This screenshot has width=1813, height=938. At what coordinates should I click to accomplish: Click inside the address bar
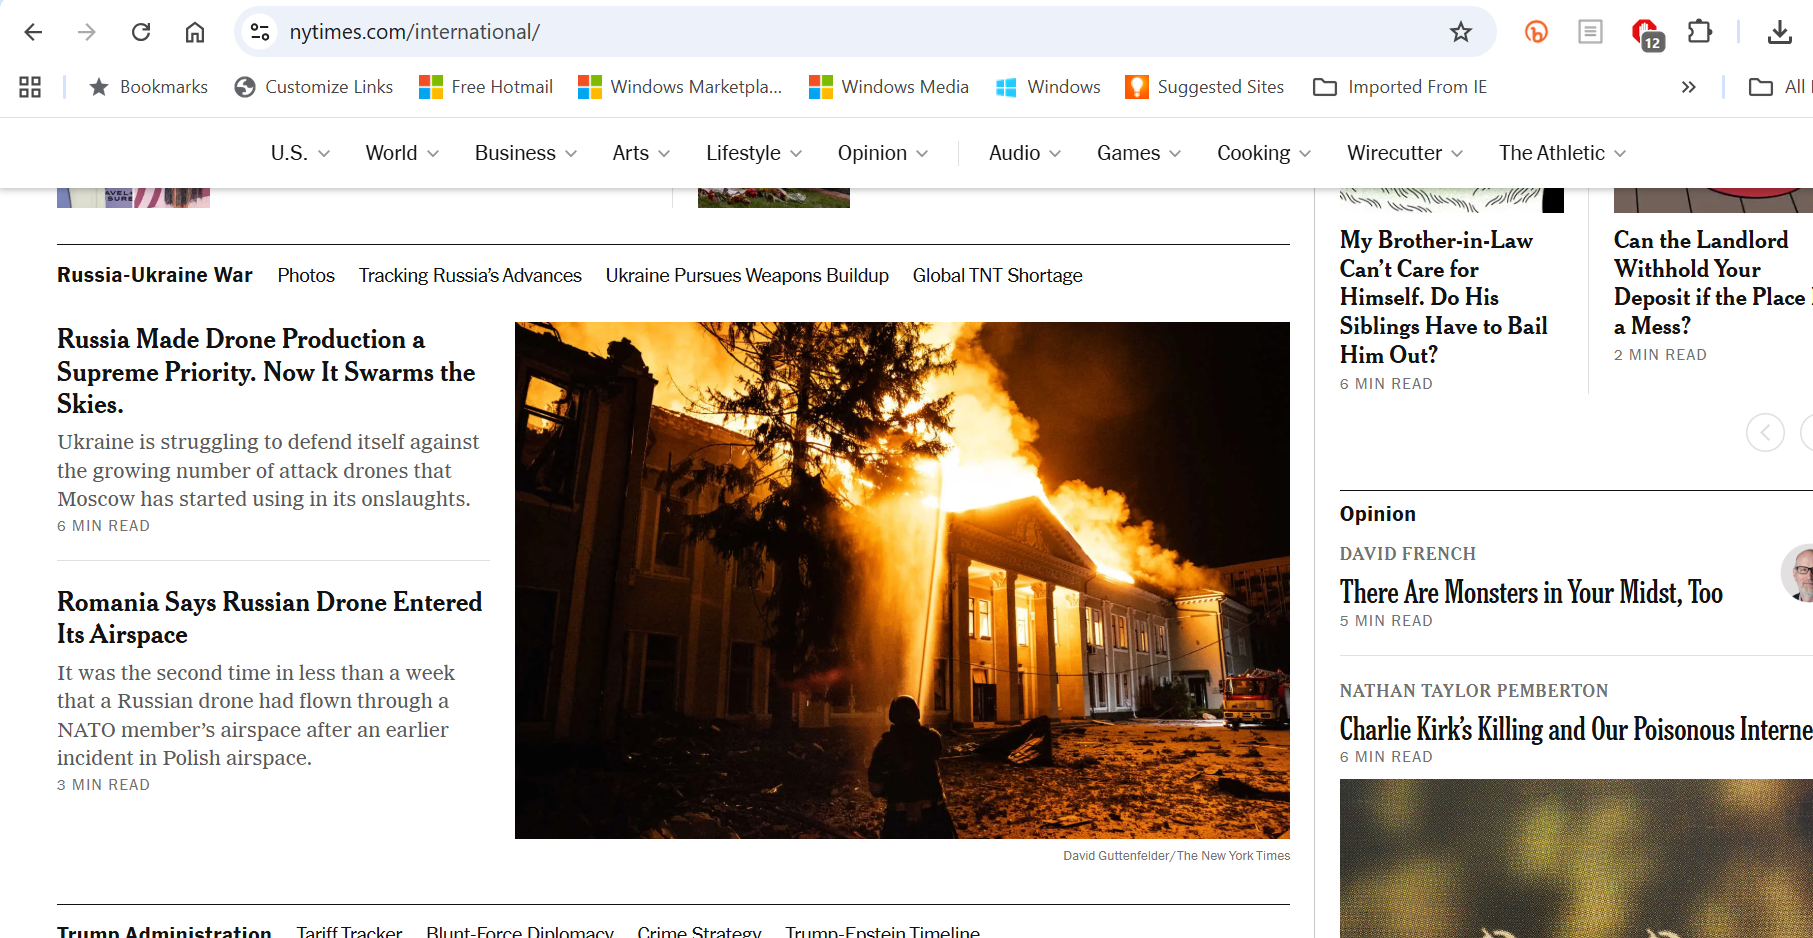click(700, 31)
